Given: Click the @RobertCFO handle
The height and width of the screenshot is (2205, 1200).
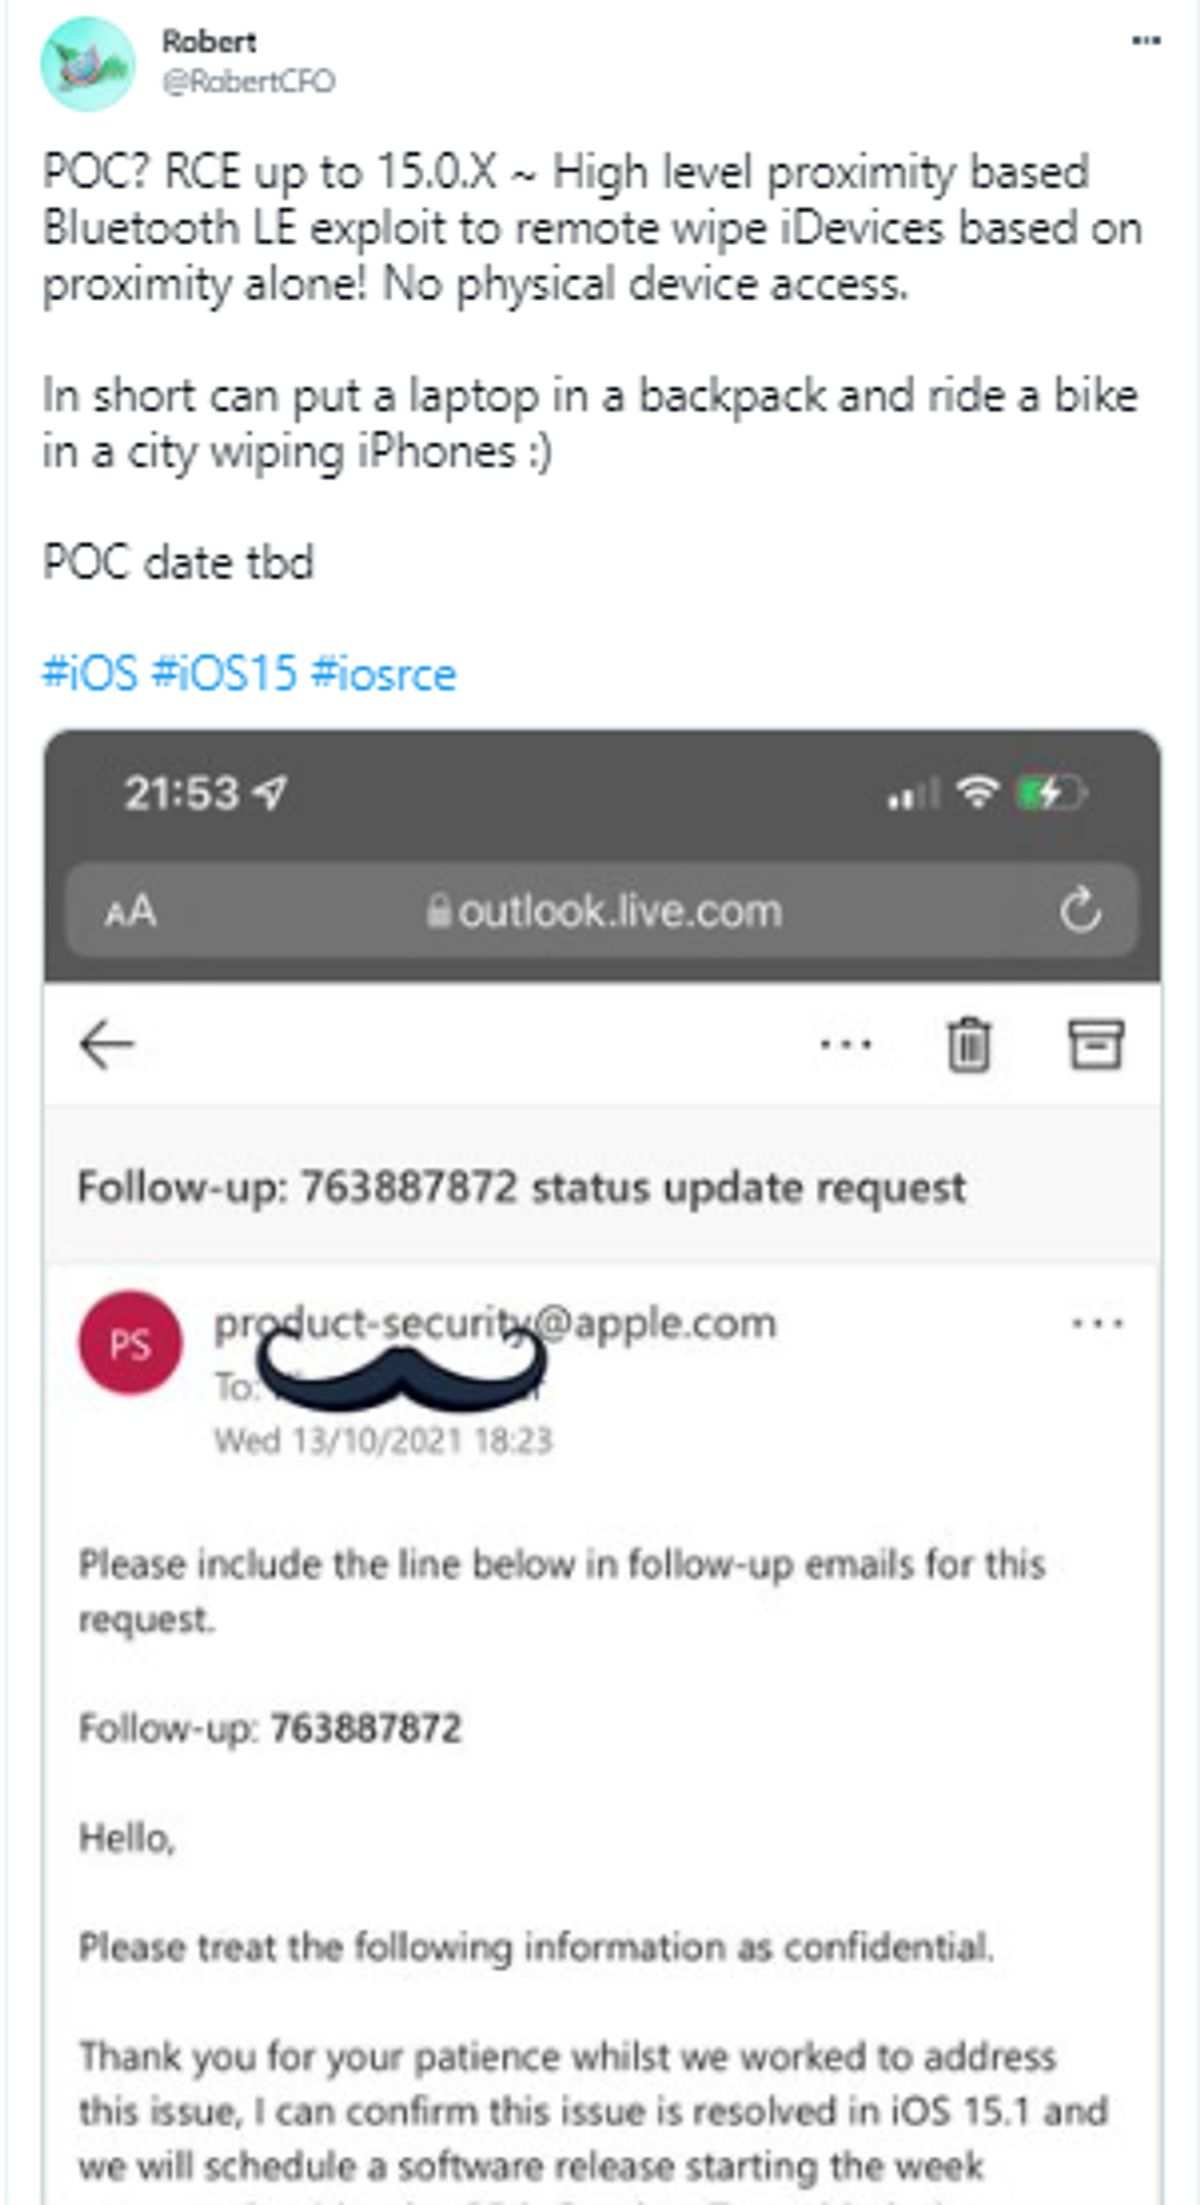Looking at the screenshot, I should [x=248, y=81].
